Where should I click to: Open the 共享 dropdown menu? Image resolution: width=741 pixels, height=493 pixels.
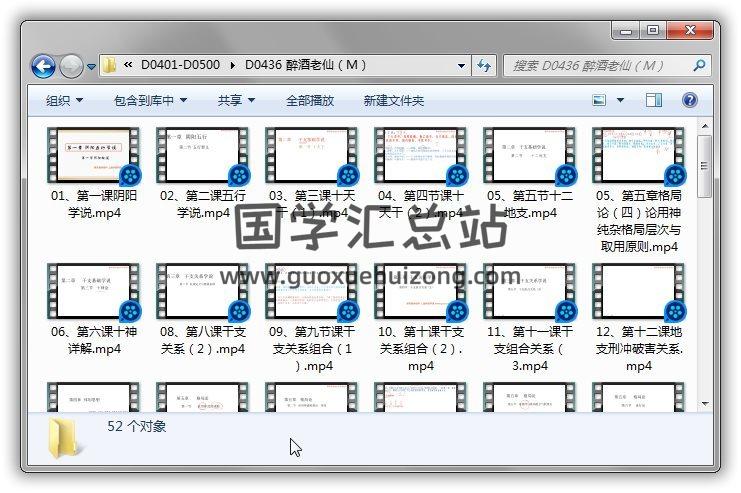click(236, 100)
